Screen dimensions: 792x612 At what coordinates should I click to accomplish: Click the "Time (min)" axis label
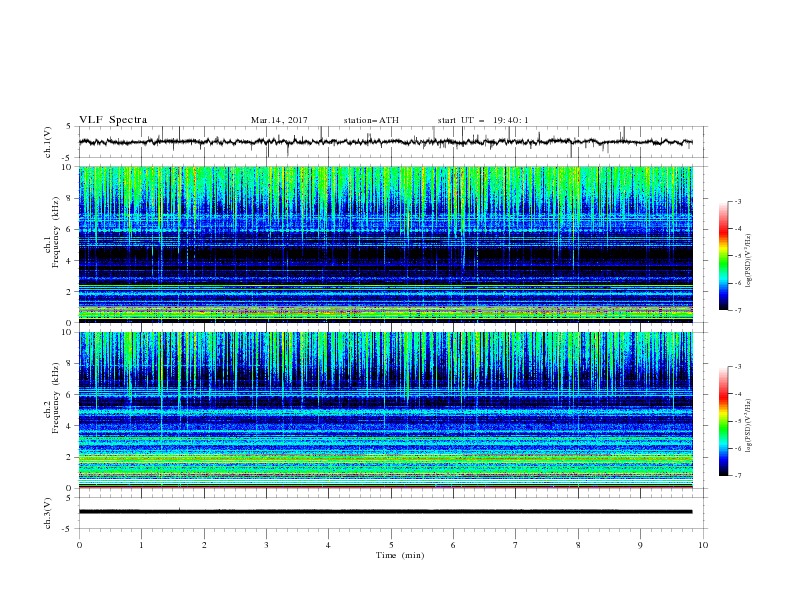coord(400,555)
